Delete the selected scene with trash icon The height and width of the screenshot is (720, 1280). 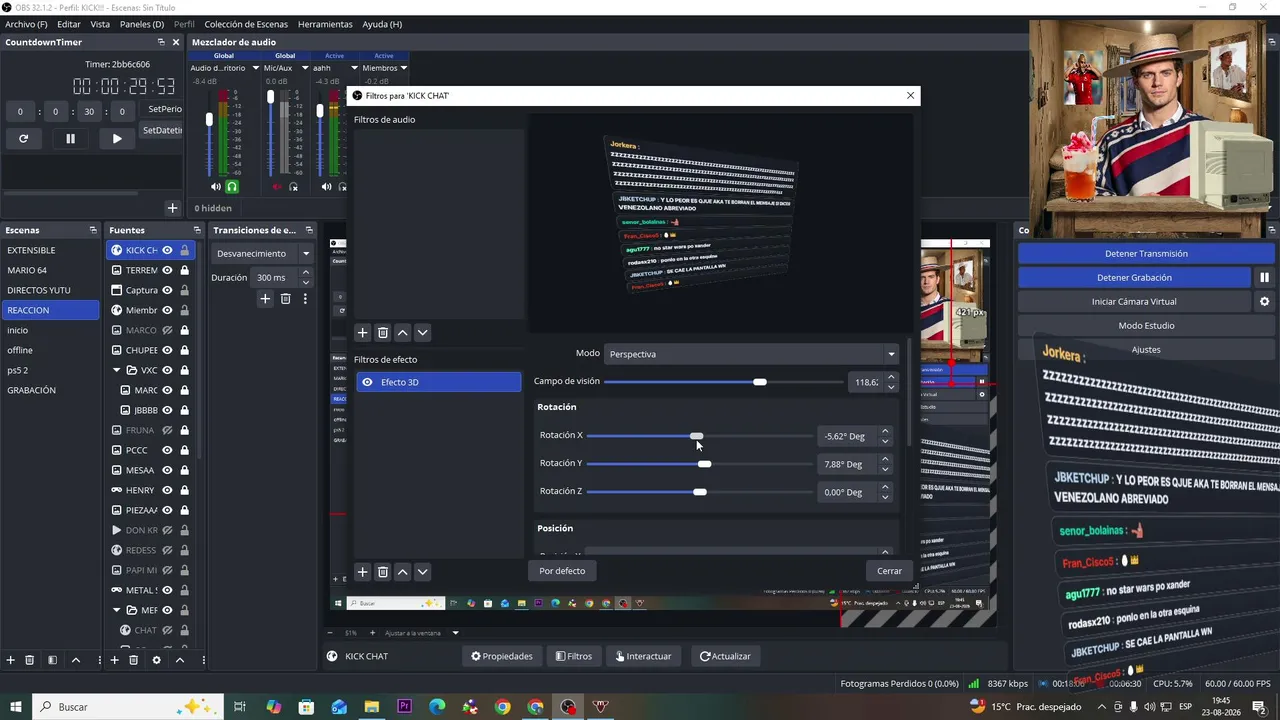(30, 660)
